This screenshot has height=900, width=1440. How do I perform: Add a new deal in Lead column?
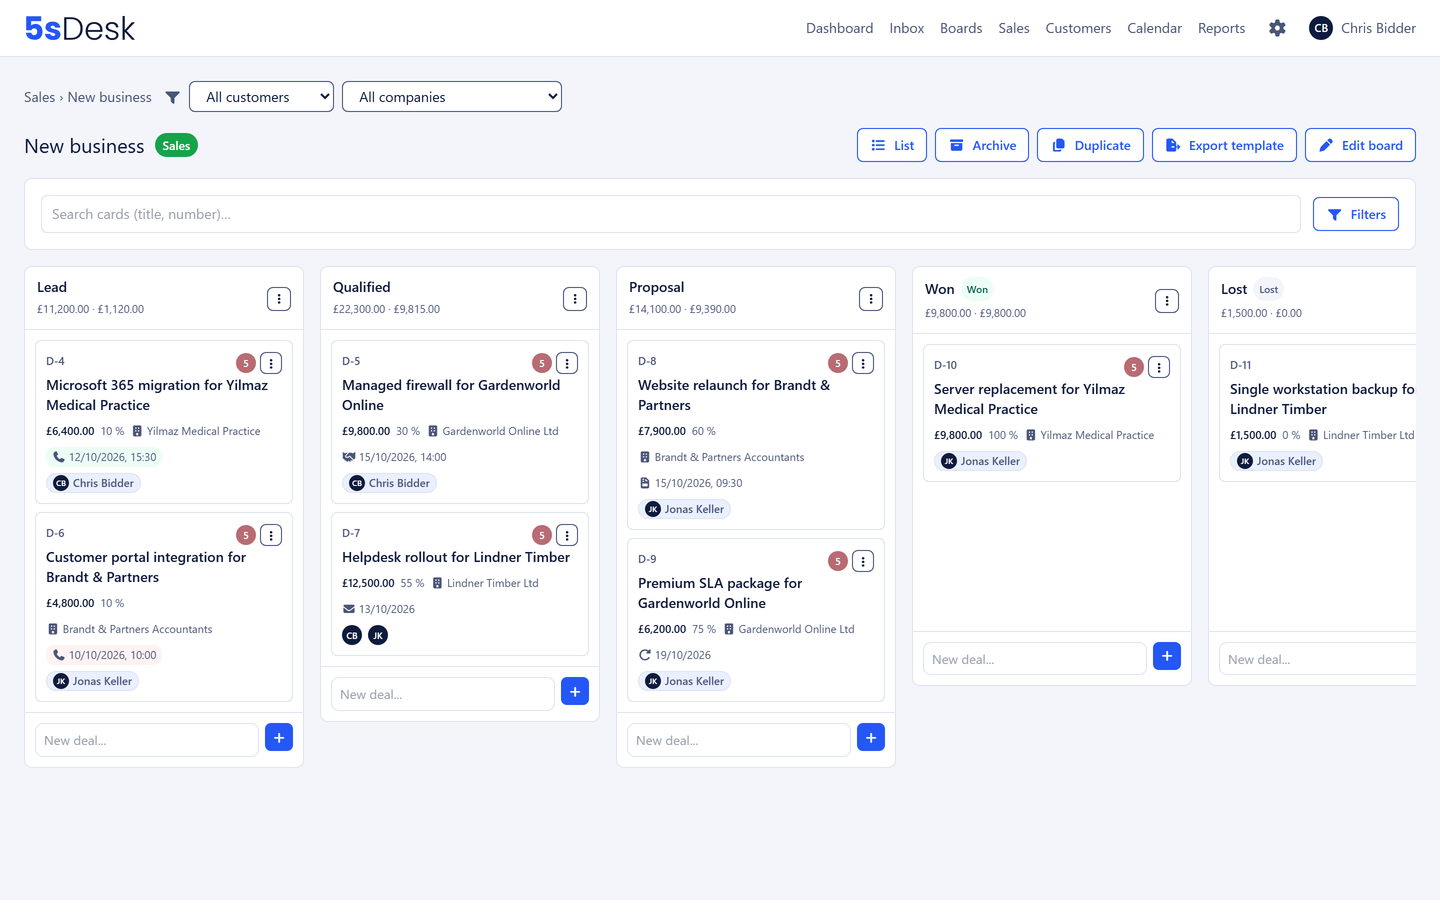click(x=279, y=738)
